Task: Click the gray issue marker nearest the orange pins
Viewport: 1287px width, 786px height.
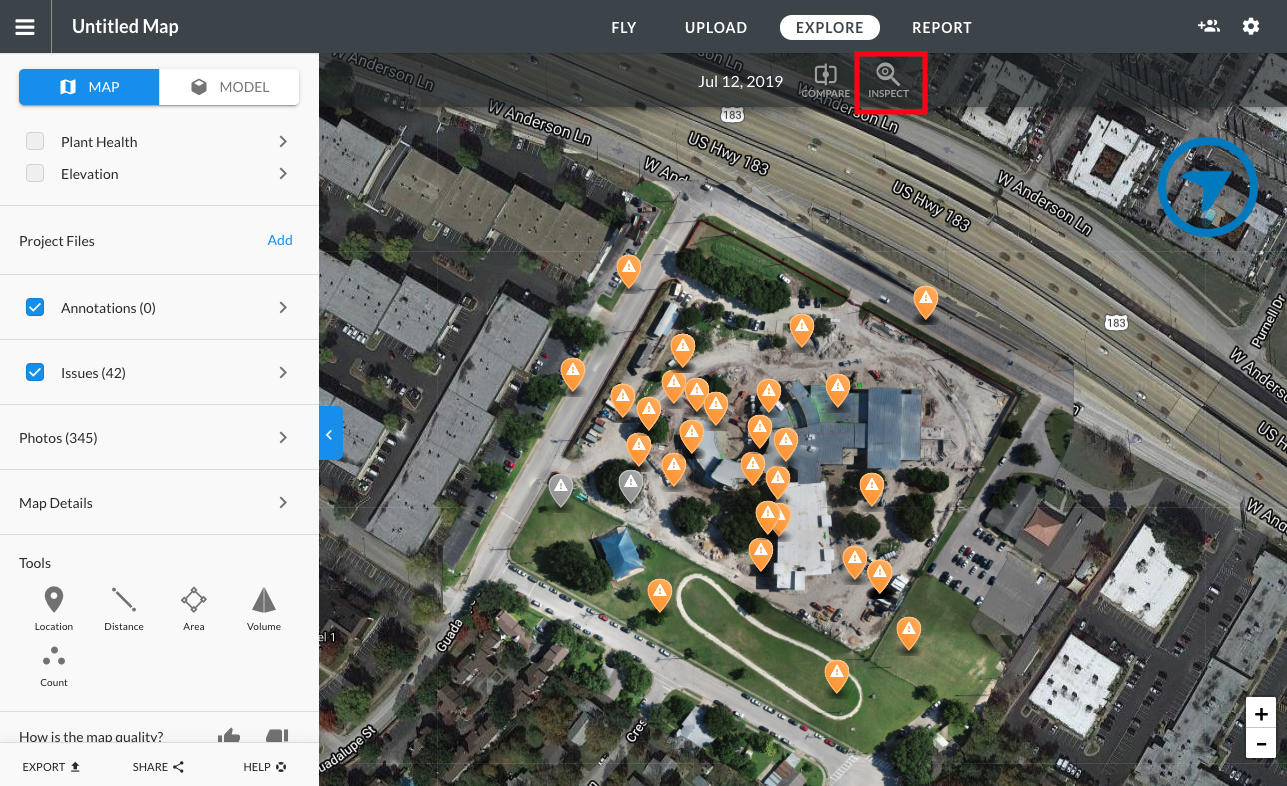Action: tap(630, 486)
